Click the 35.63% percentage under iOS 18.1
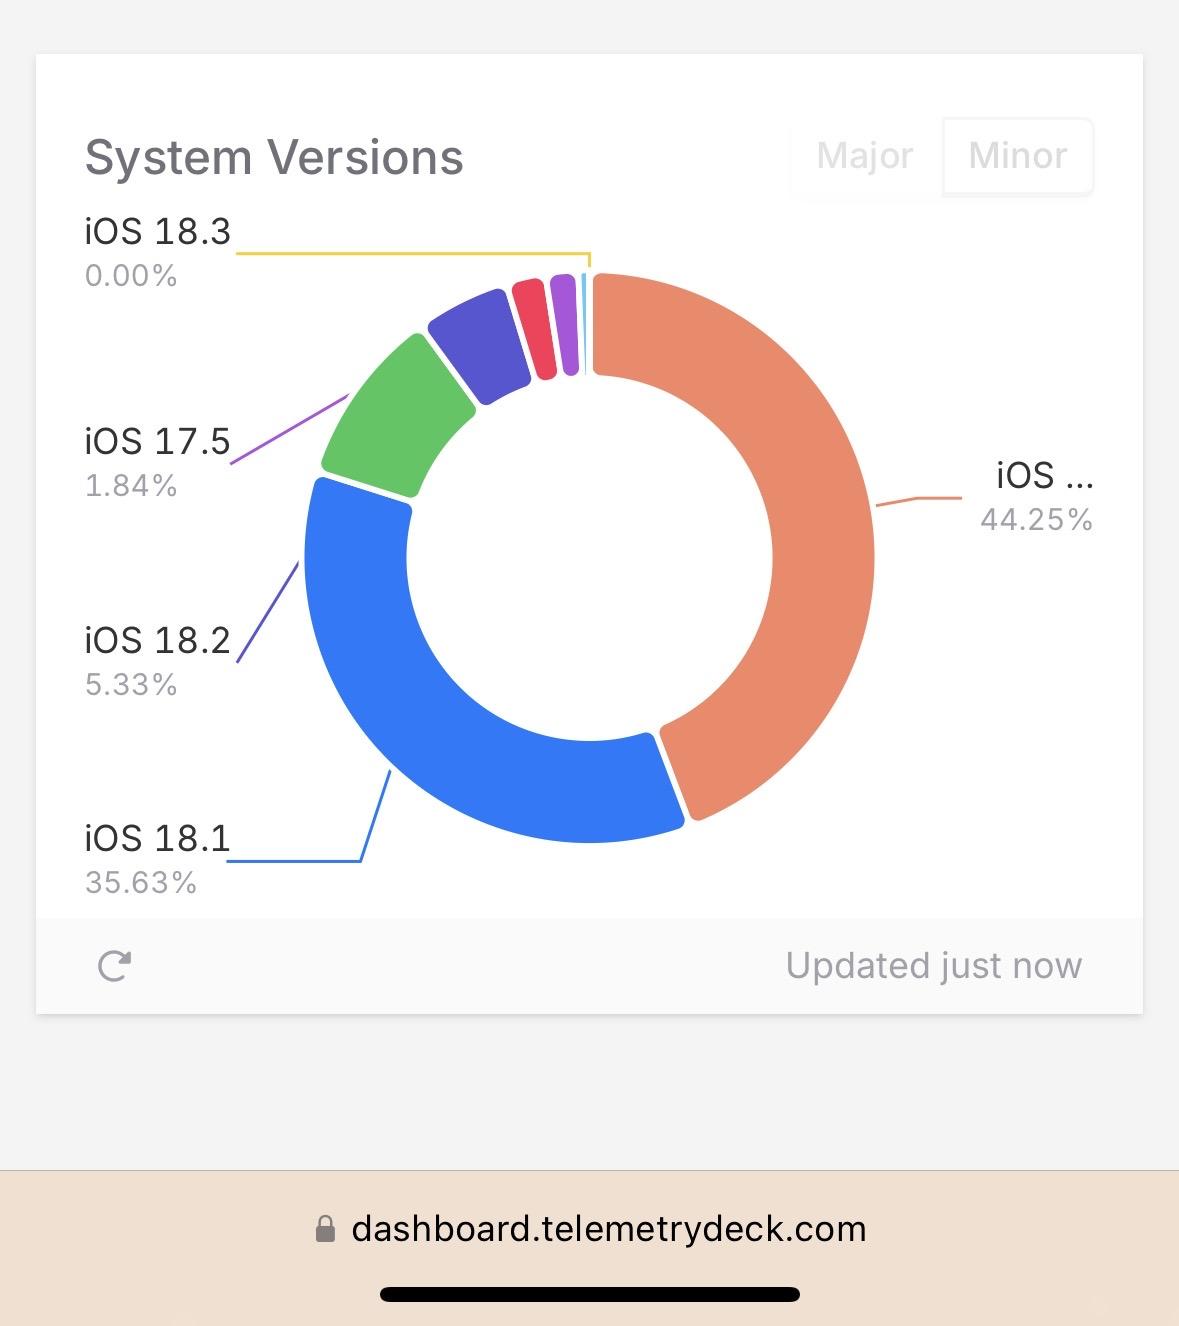1179x1326 pixels. pyautogui.click(x=141, y=883)
